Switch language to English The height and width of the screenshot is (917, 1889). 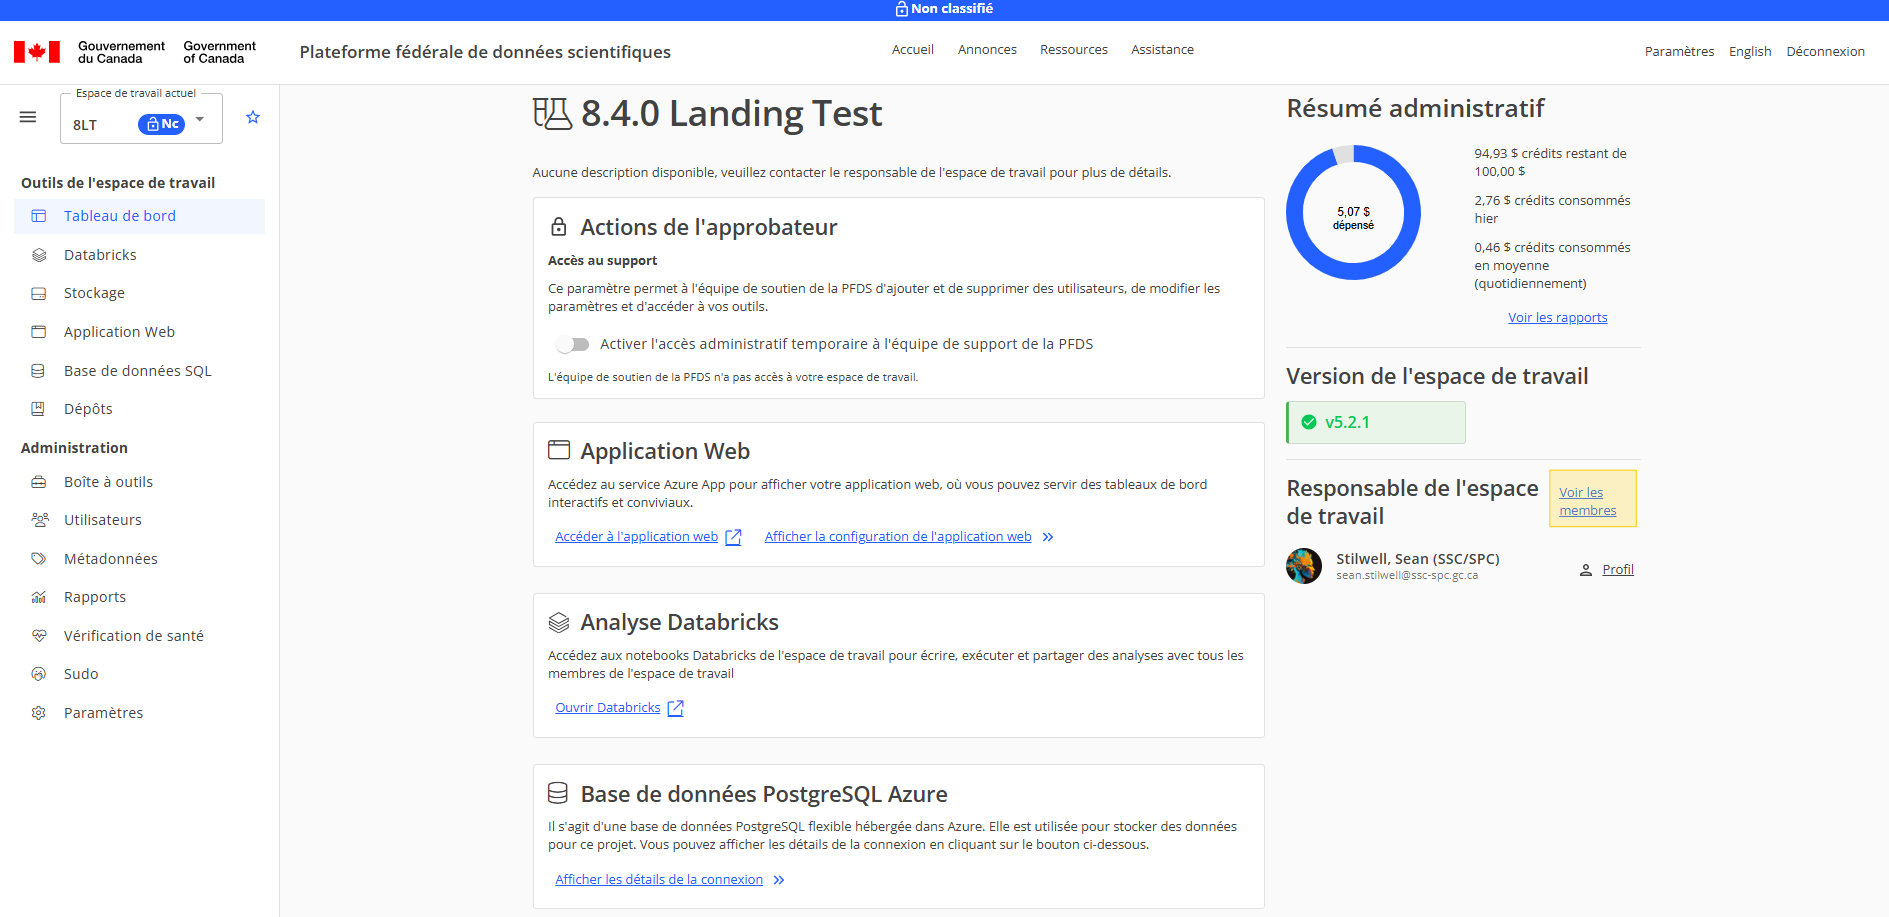tap(1749, 52)
